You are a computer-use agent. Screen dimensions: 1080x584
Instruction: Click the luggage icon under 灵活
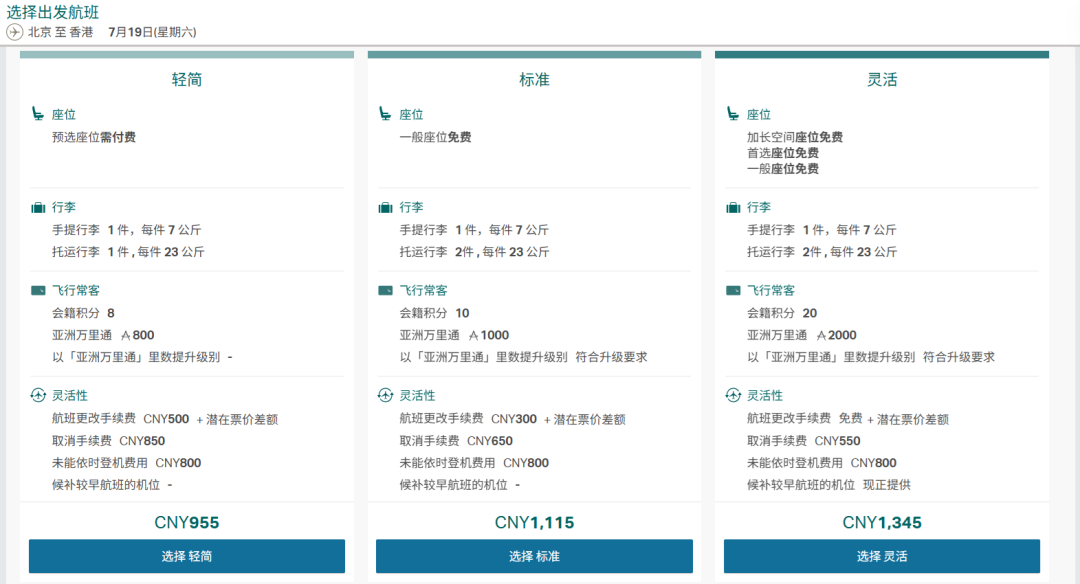[x=732, y=207]
